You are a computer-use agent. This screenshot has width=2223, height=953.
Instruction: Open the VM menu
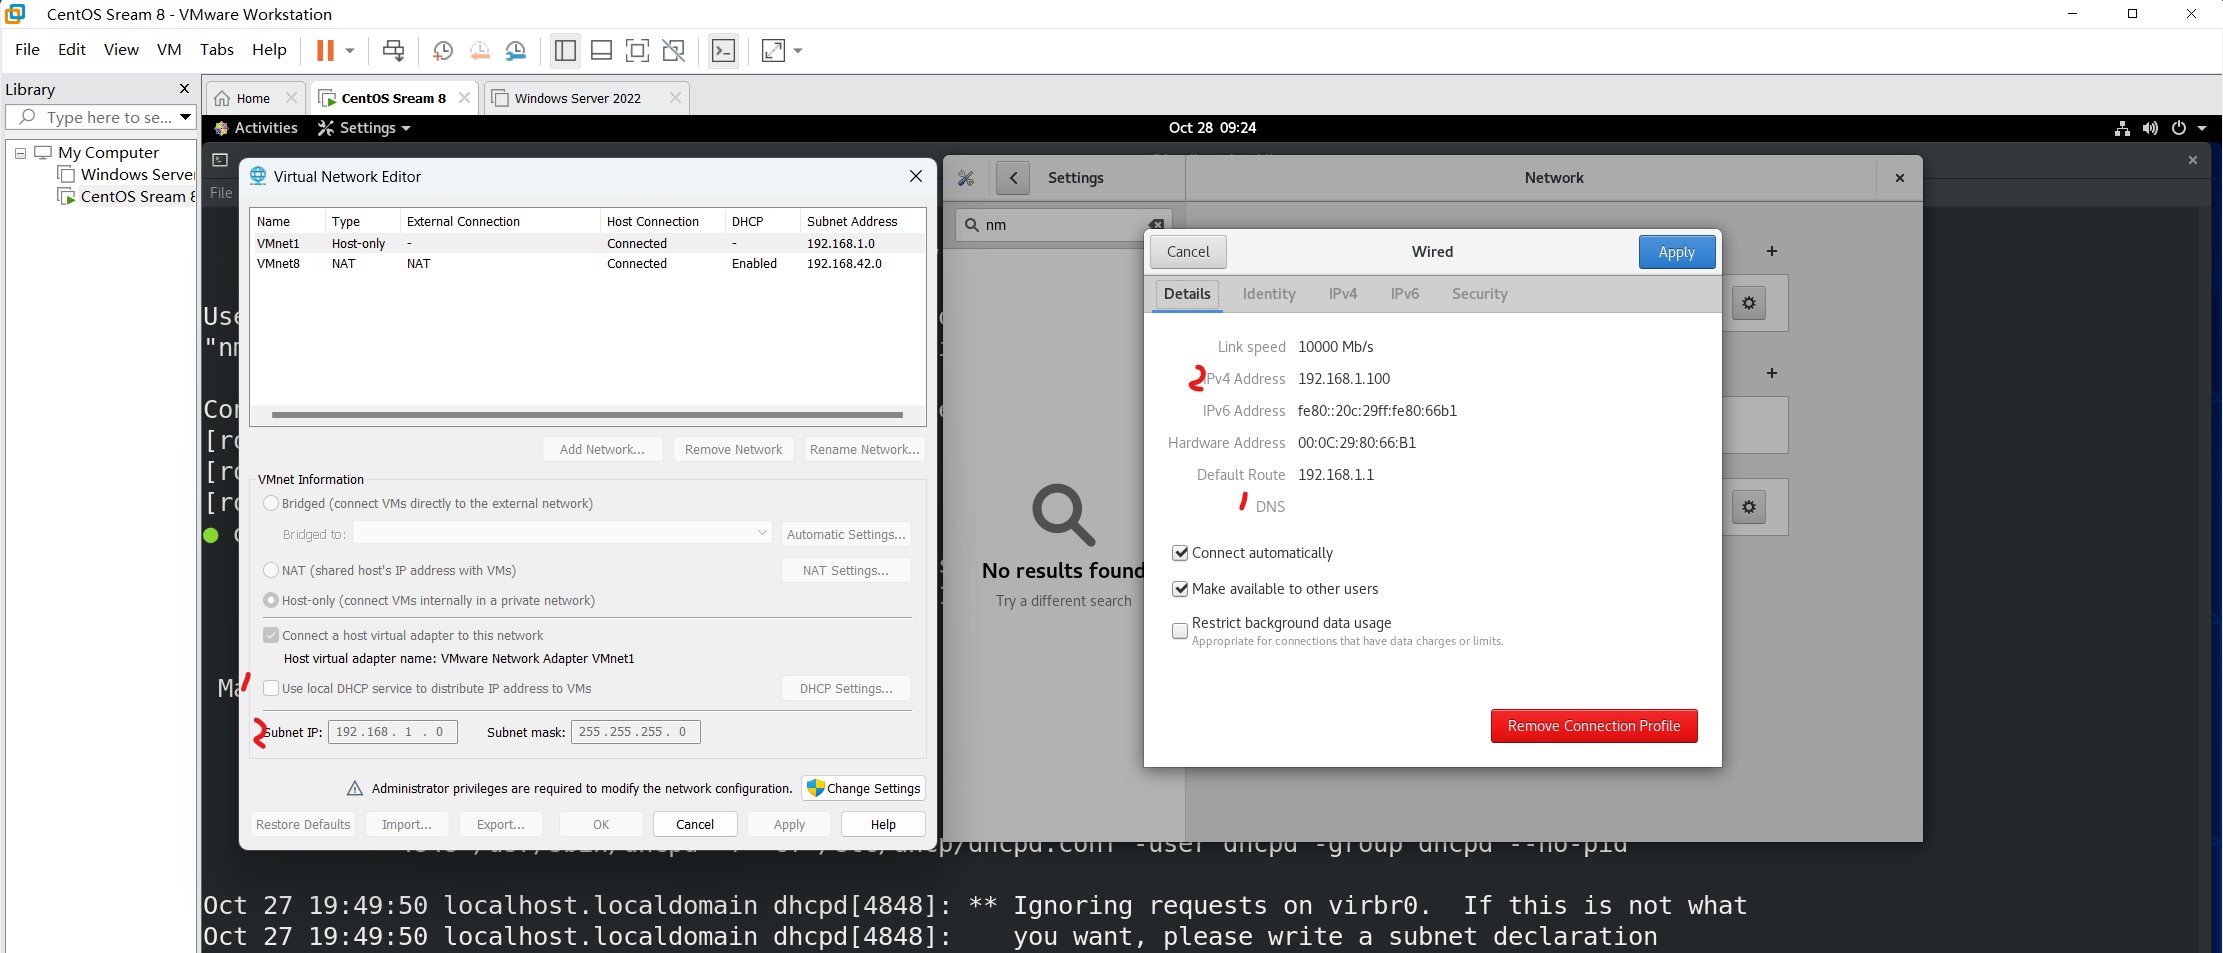169,50
